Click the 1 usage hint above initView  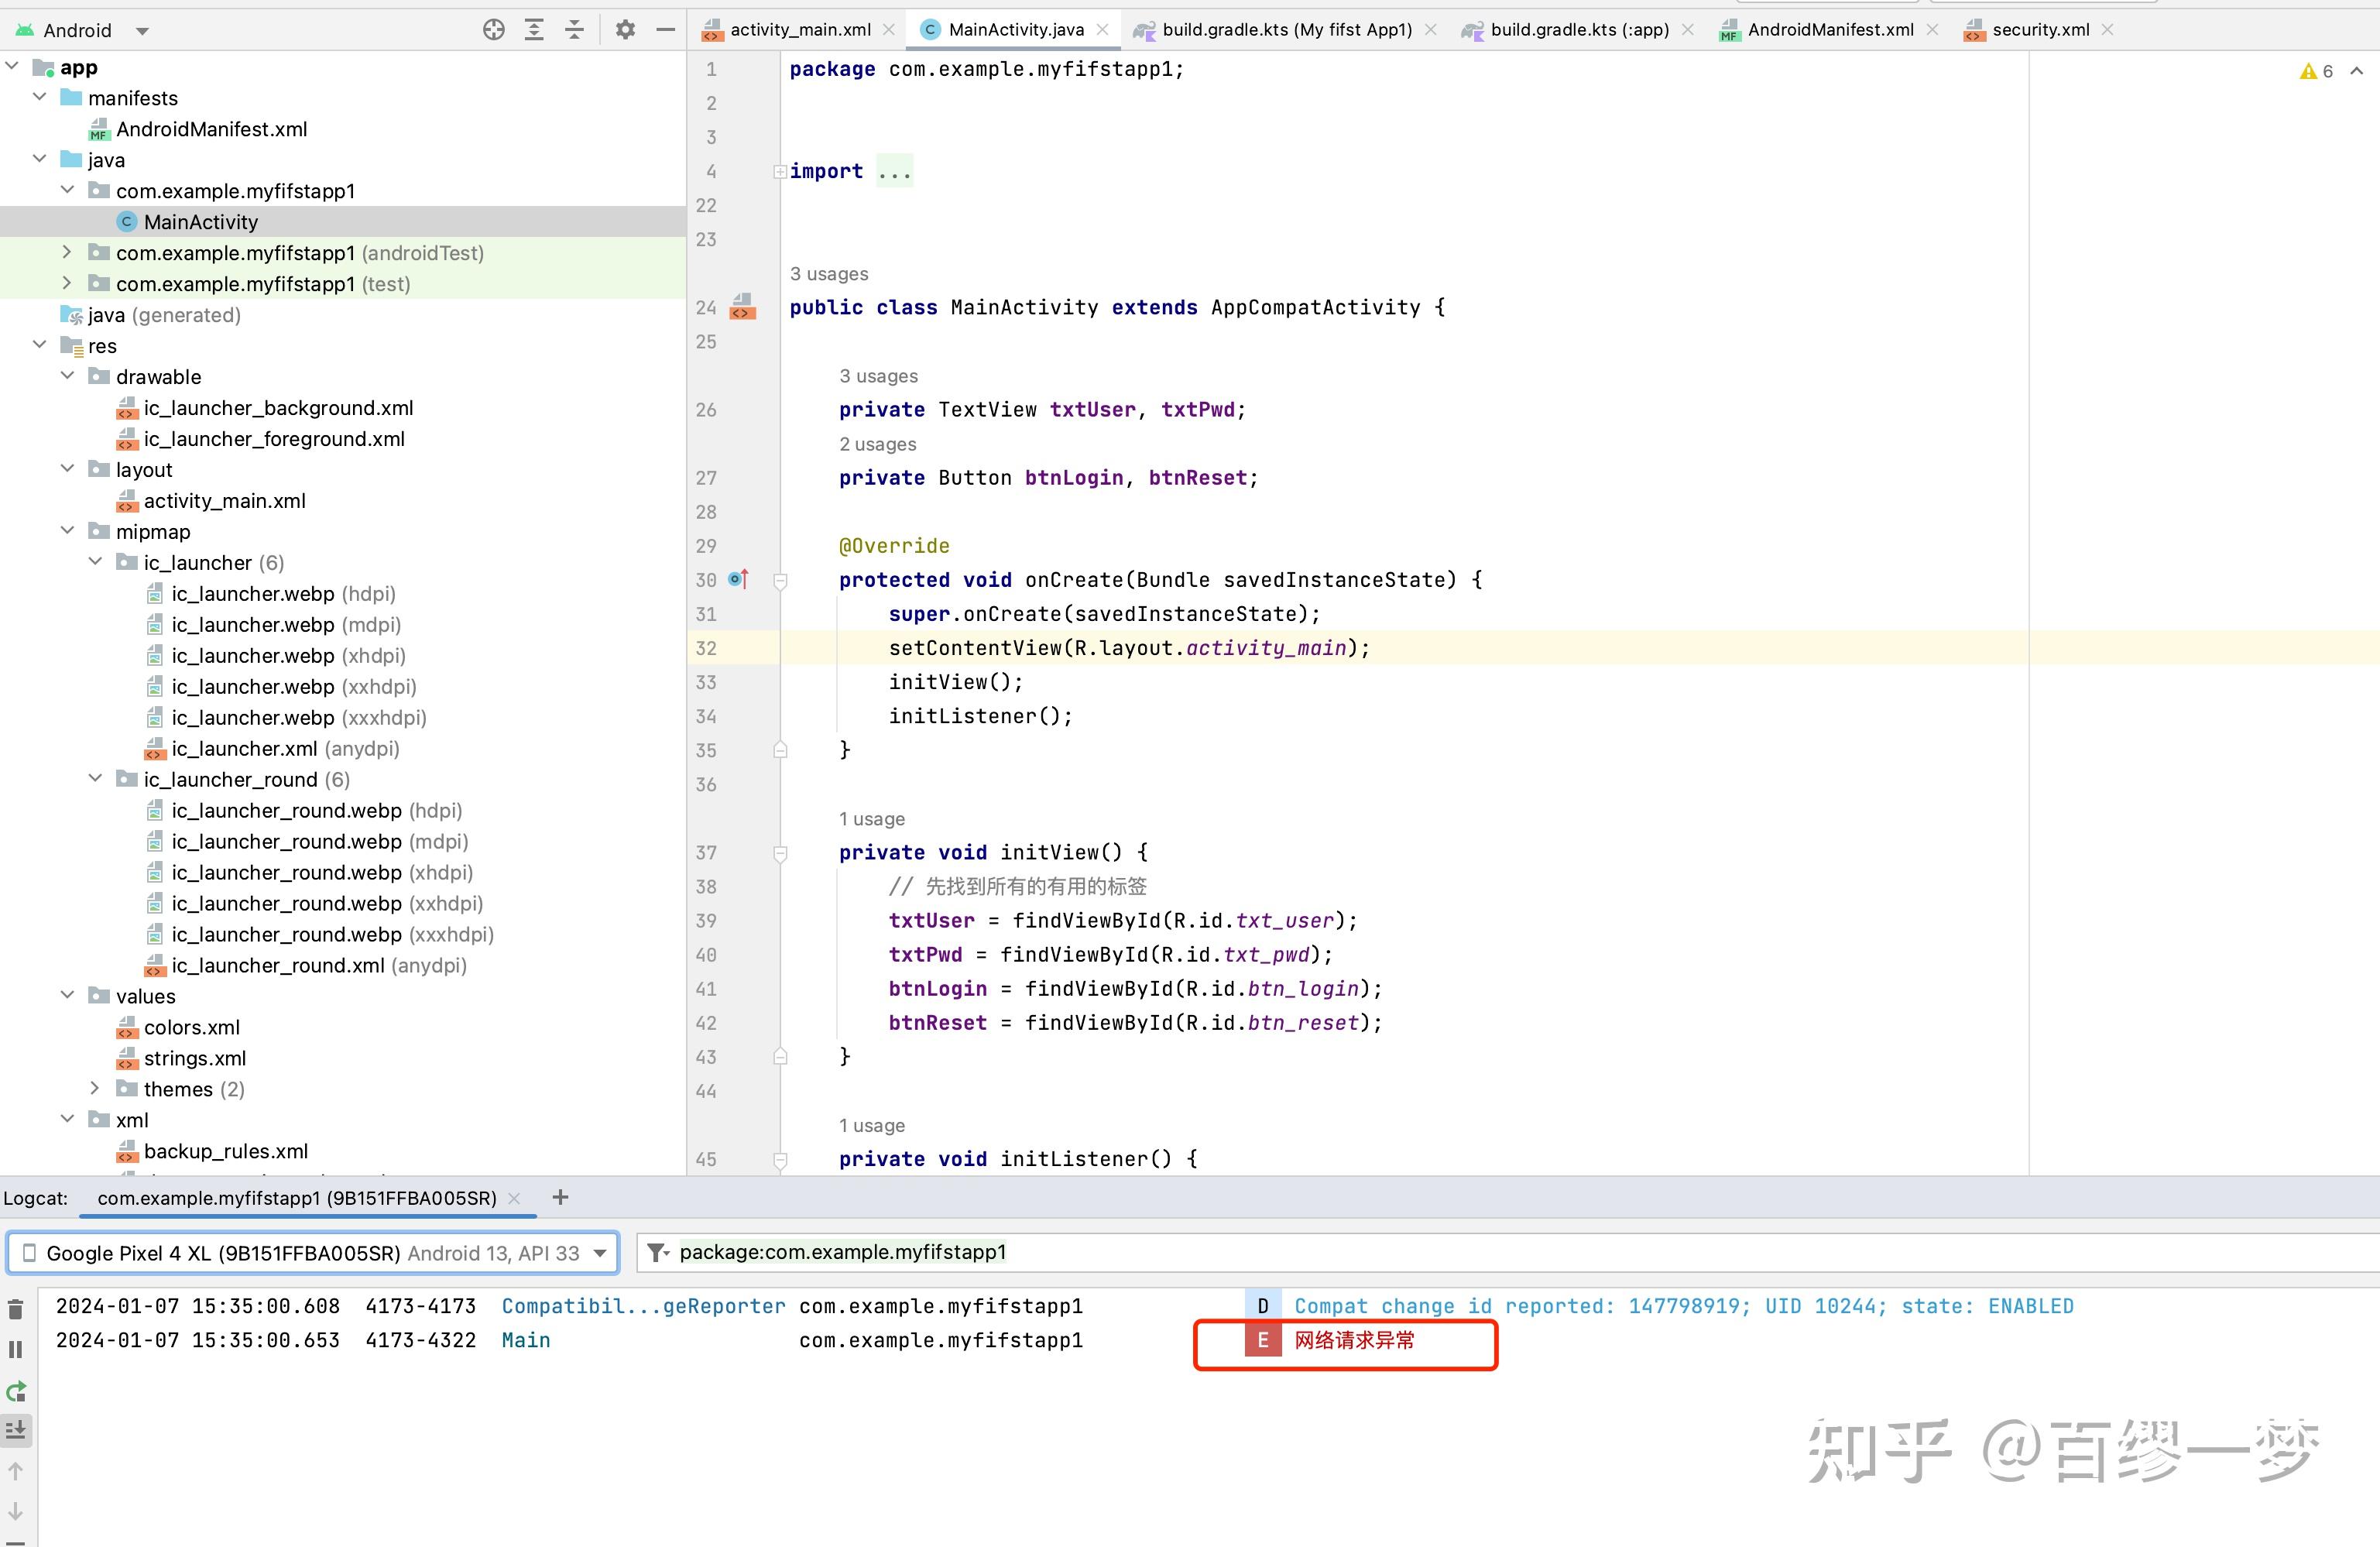click(872, 819)
